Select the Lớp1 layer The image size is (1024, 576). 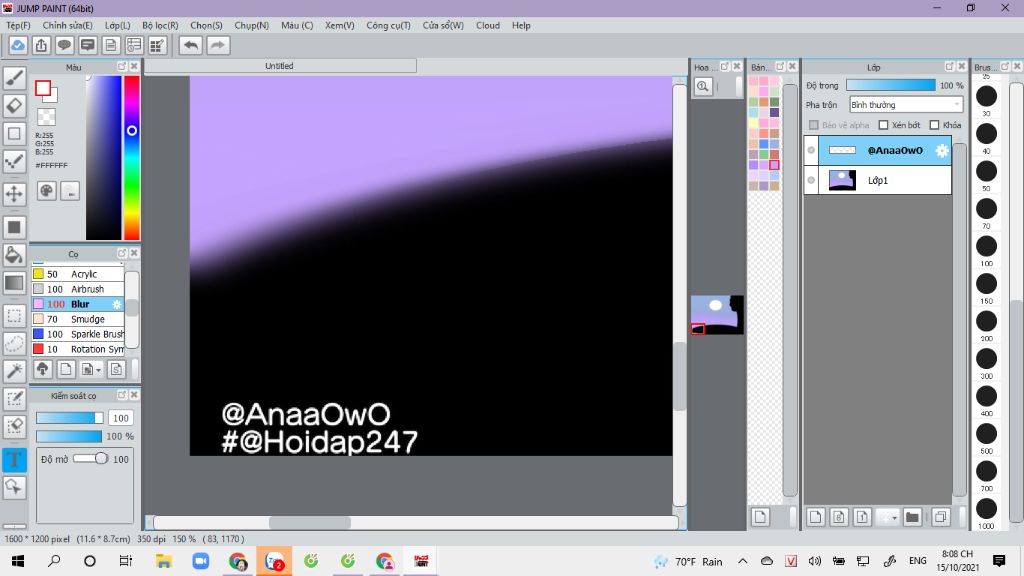point(877,180)
